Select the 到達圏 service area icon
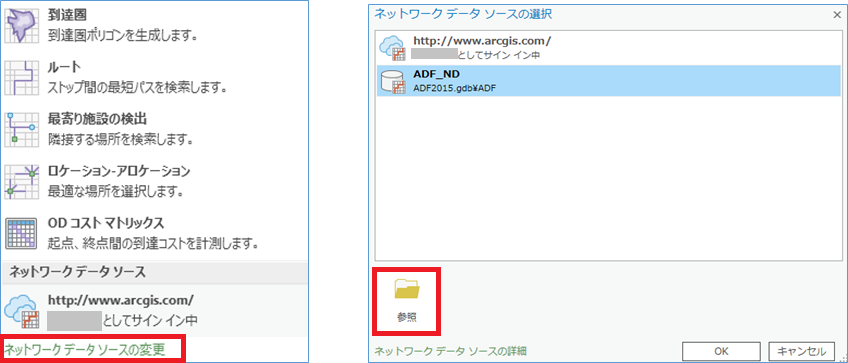 click(x=22, y=25)
